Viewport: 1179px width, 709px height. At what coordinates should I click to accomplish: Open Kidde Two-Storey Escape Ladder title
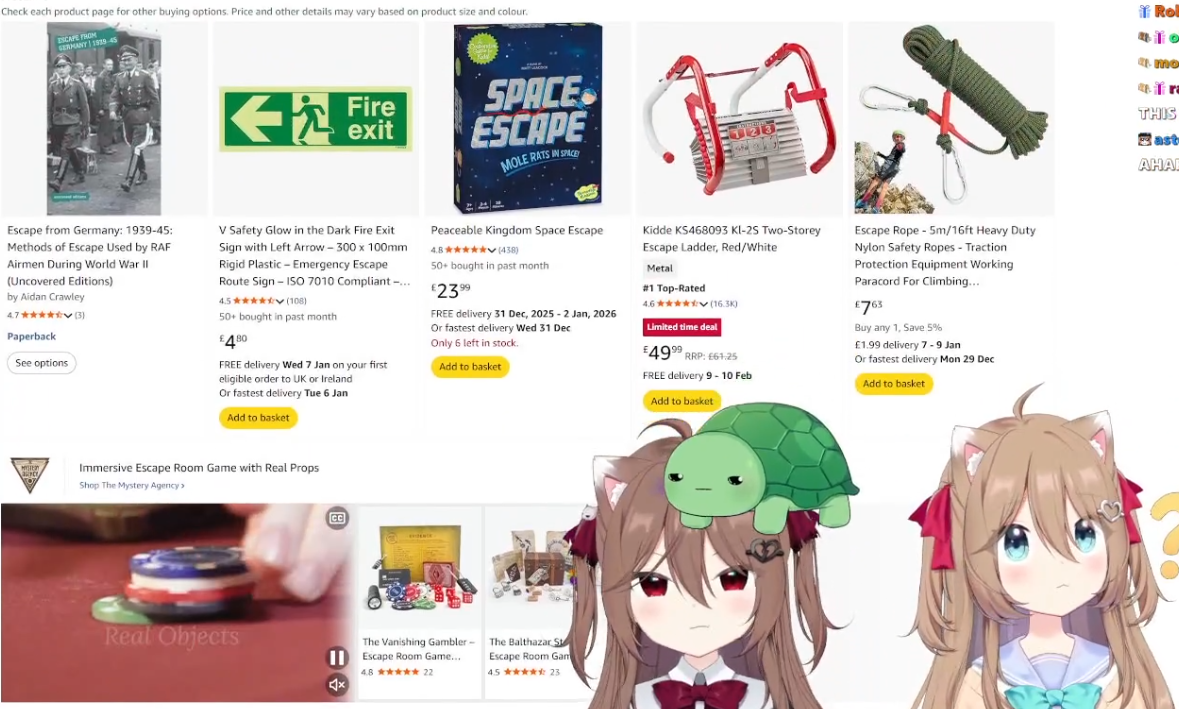click(x=731, y=238)
